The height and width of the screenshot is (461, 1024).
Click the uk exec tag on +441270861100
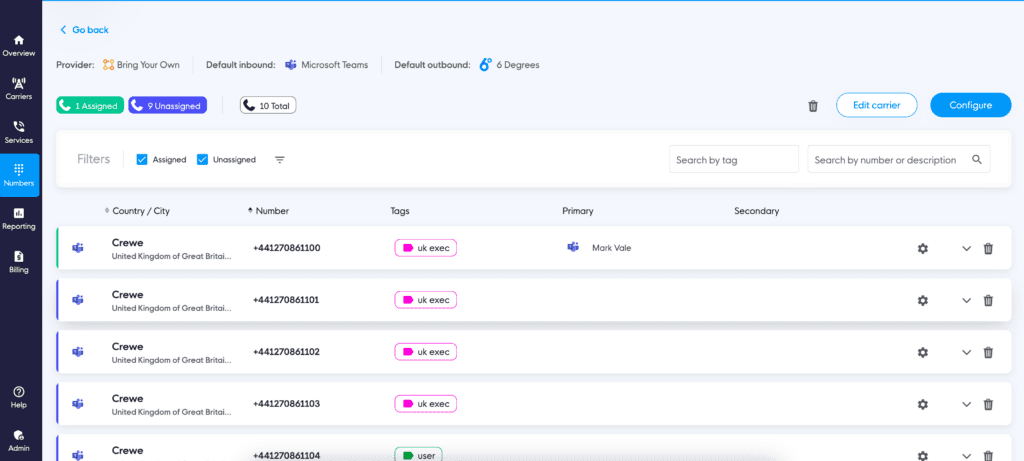426,248
